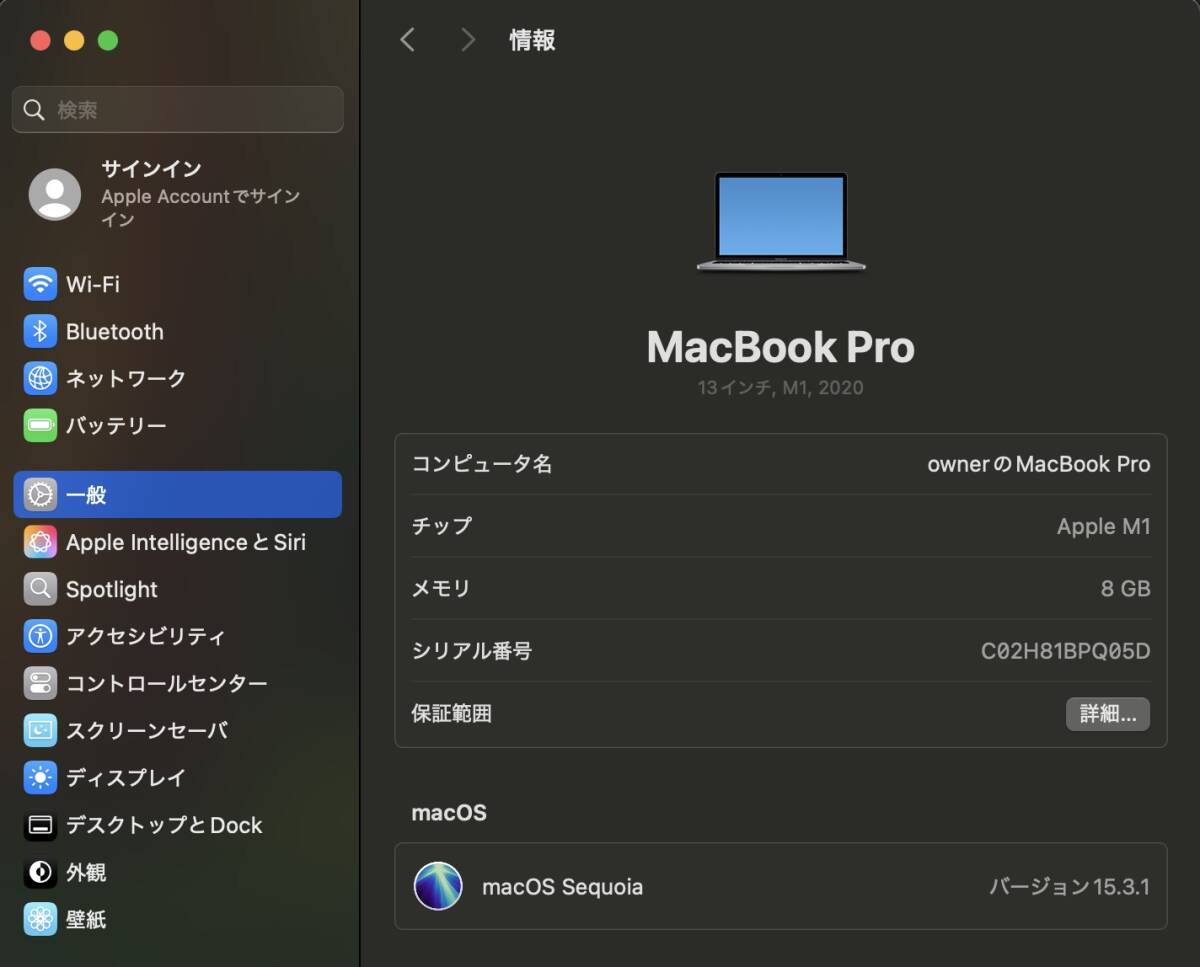Click the Spotlight magnifier icon in sidebar

point(40,589)
